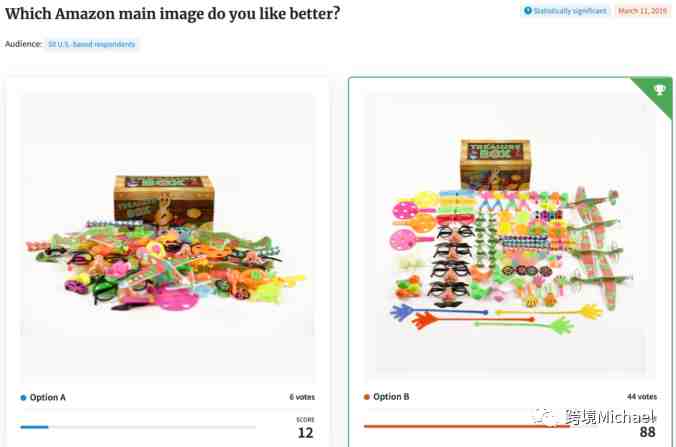Select the Option A label
The image size is (676, 447).
click(47, 397)
